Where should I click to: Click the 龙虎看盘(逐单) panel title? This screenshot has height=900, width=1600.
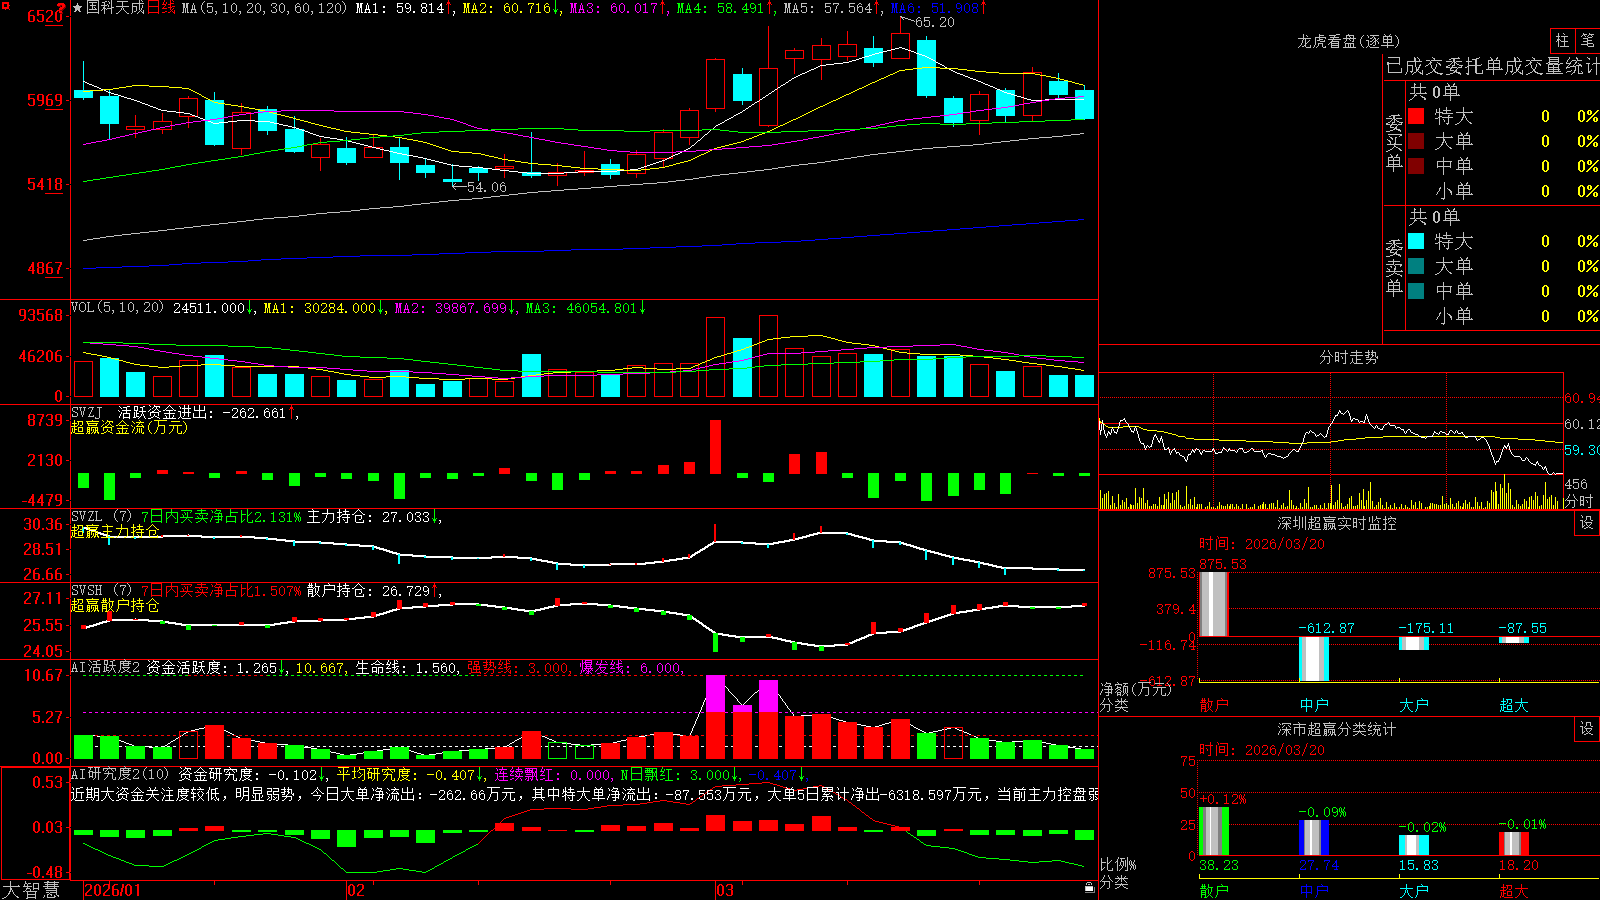pyautogui.click(x=1348, y=41)
